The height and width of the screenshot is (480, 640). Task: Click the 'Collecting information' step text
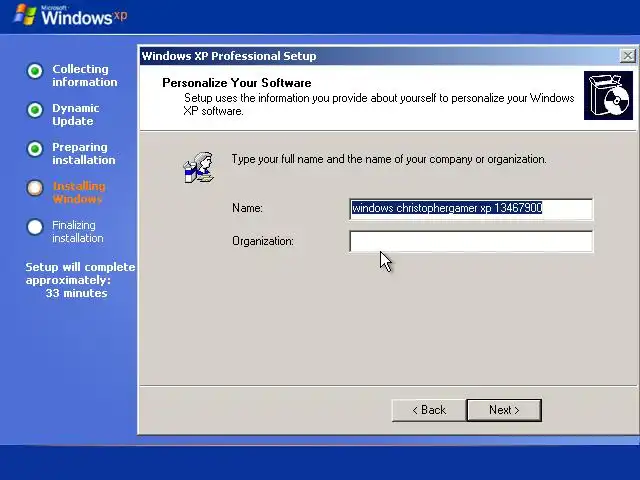84,76
